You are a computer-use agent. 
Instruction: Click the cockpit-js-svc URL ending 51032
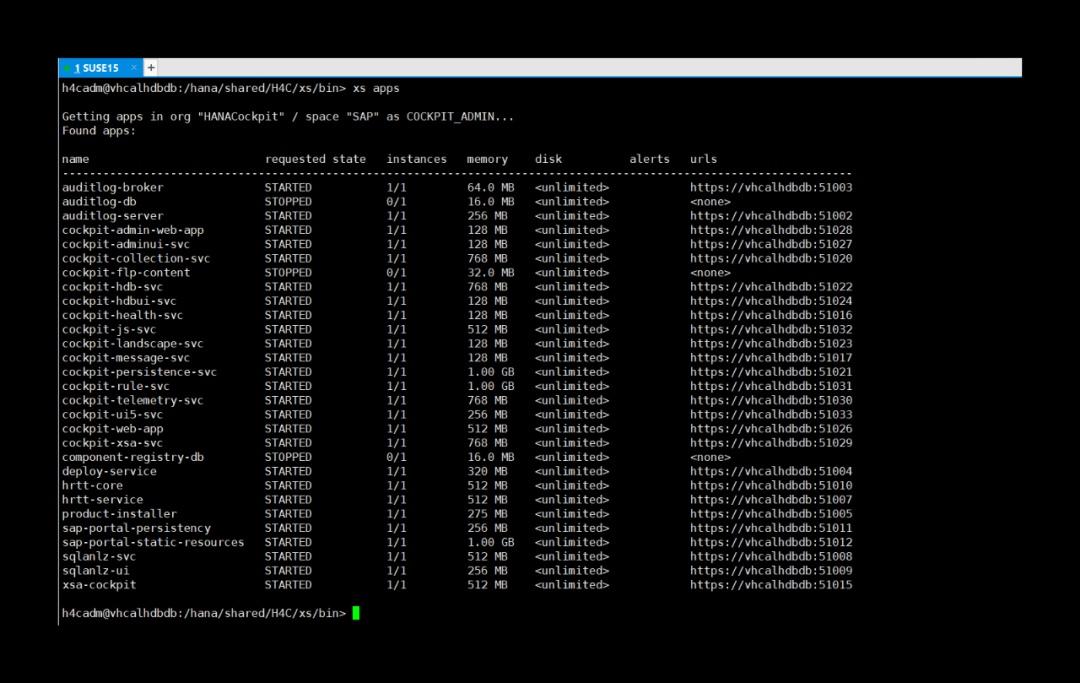pyautogui.click(x=771, y=329)
